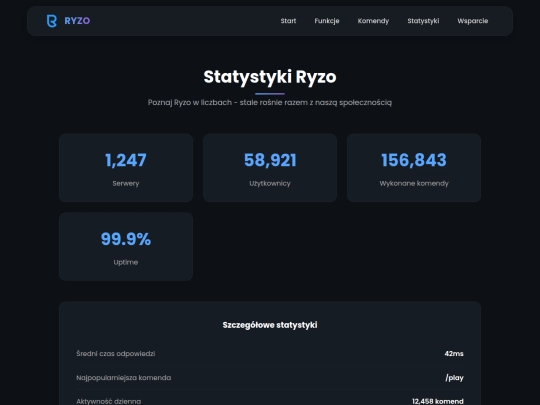This screenshot has width=540, height=405.
Task: Select the 12,458 komend value
Action: [438, 401]
